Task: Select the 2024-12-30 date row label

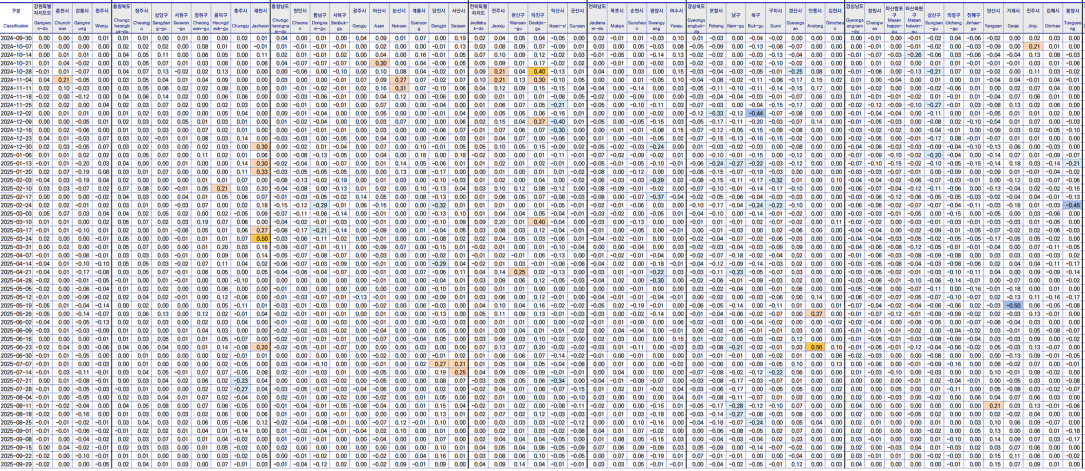Action: [x=16, y=147]
